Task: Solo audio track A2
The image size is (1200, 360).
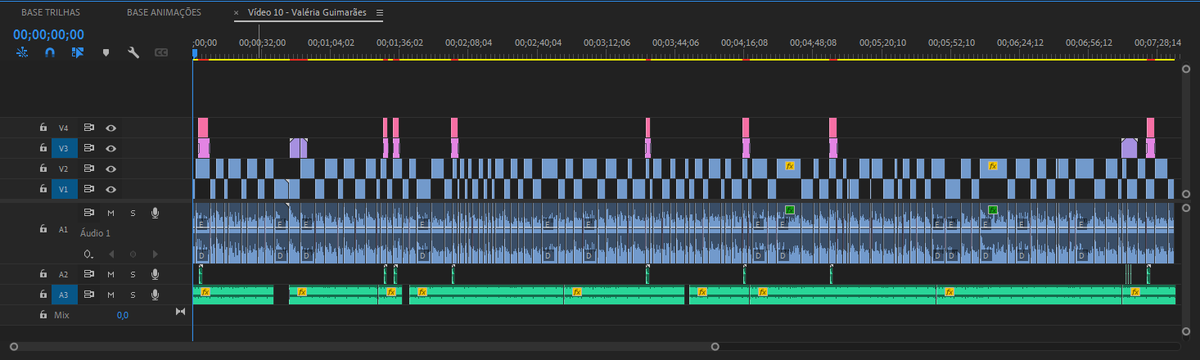Action: [132, 274]
